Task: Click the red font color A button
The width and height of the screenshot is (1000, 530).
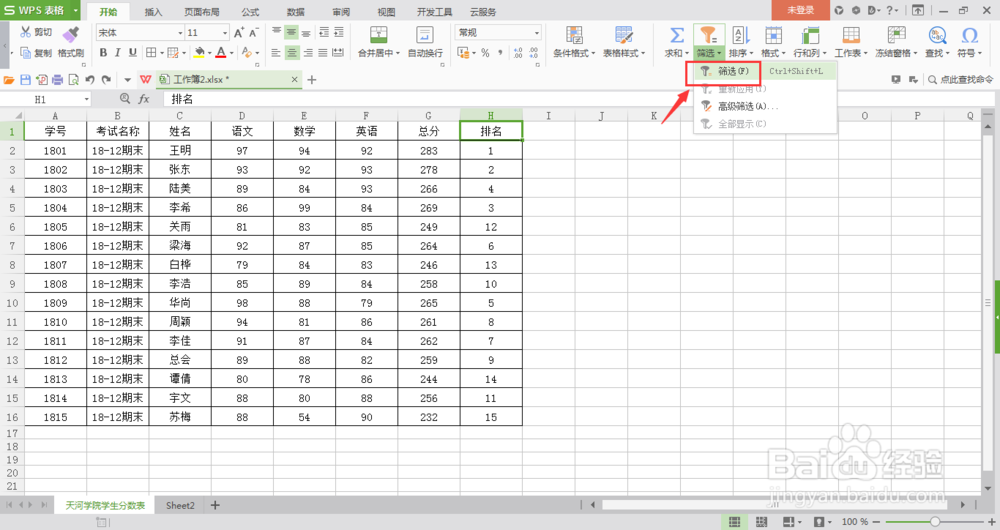Action: tap(221, 53)
